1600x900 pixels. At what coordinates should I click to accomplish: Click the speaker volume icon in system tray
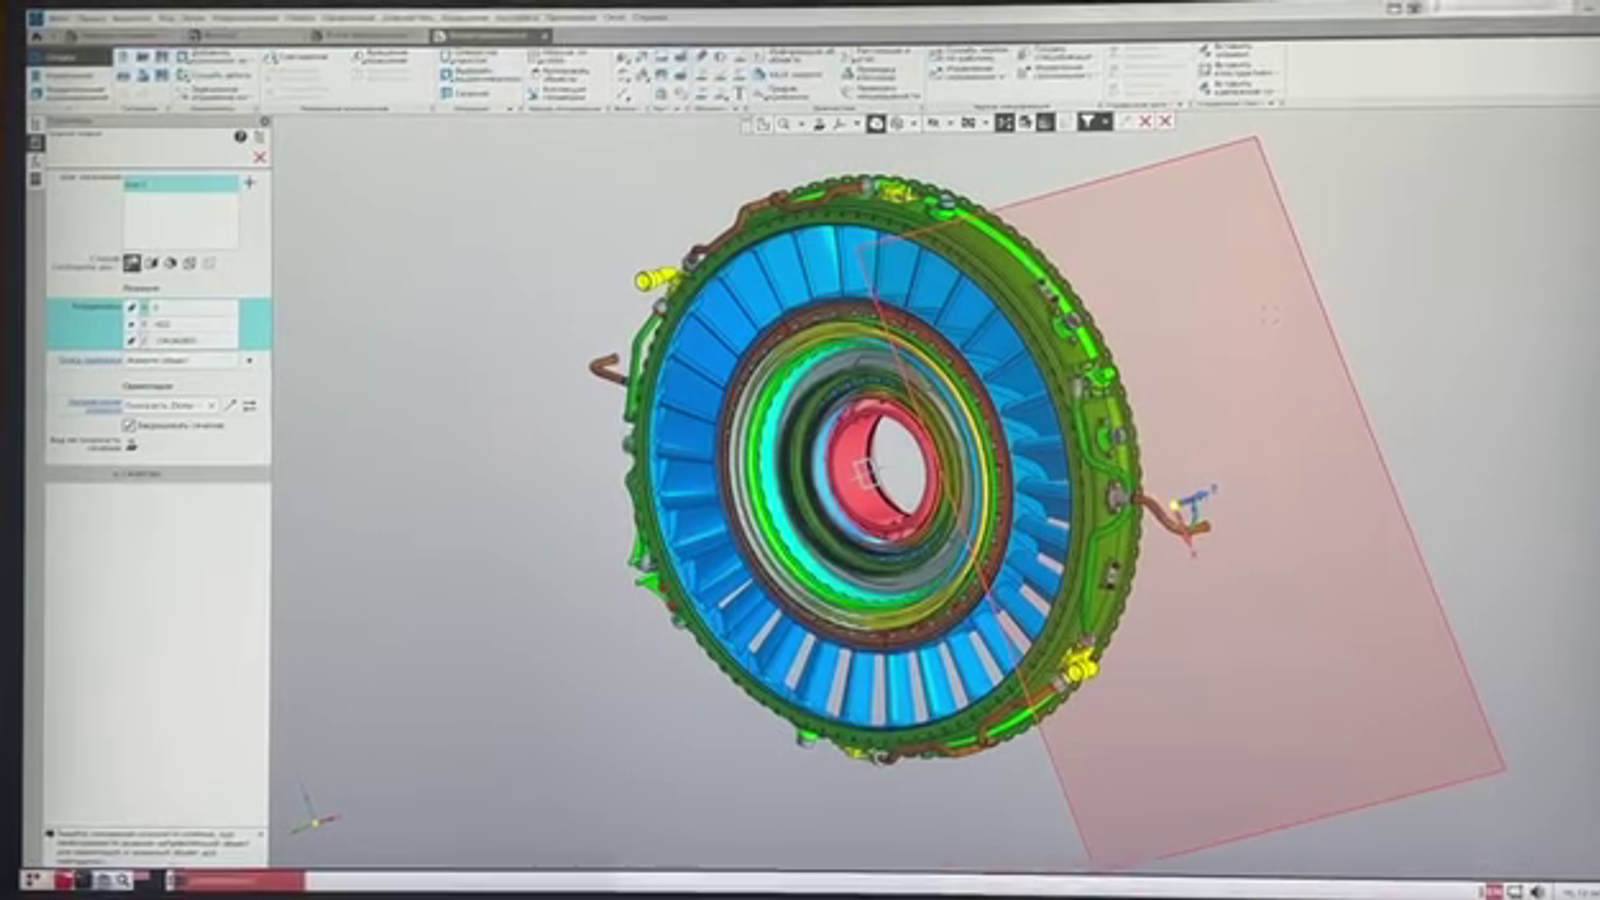[x=1537, y=891]
